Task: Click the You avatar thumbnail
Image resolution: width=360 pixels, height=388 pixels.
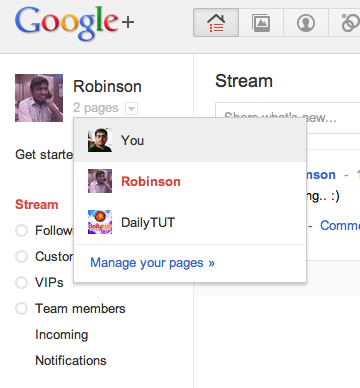Action: [100, 140]
